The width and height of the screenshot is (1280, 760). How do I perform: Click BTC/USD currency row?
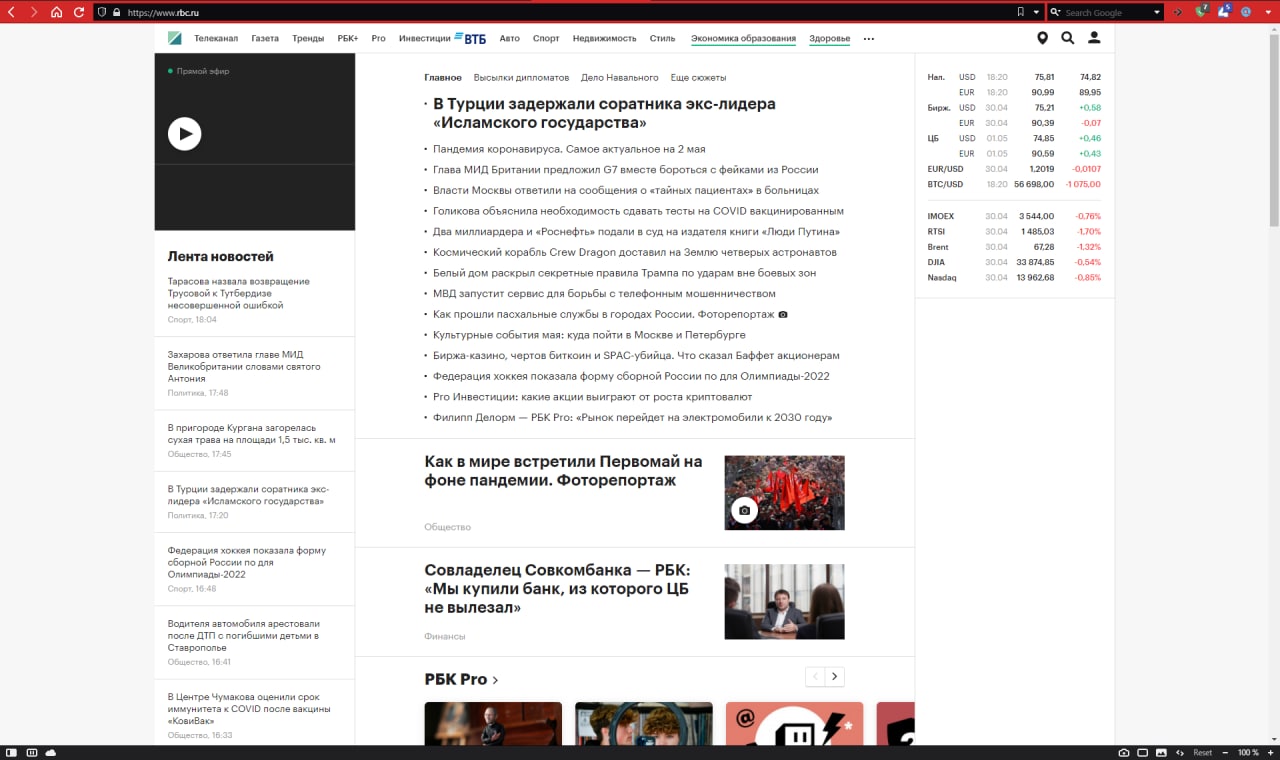[1014, 184]
